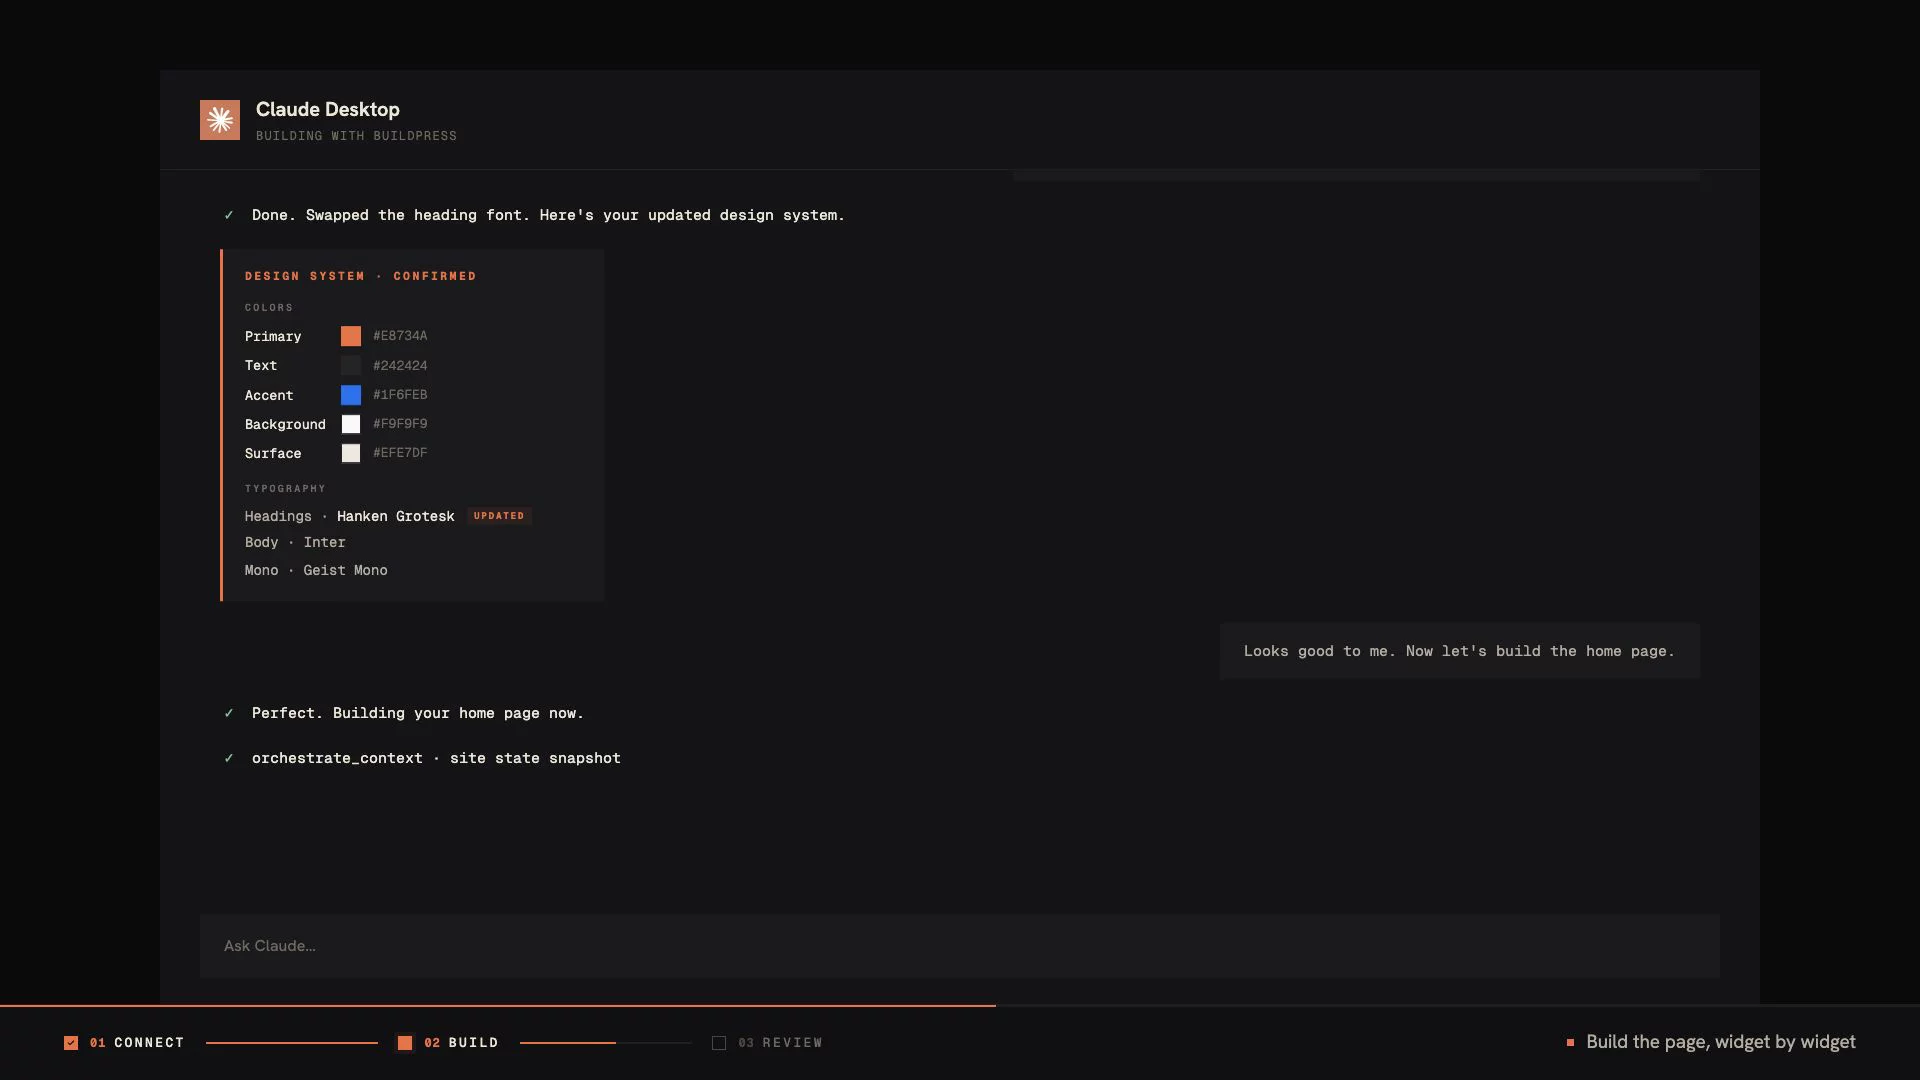Click the 'Accent' color label
Screen dimensions: 1920x1080
pos(269,396)
